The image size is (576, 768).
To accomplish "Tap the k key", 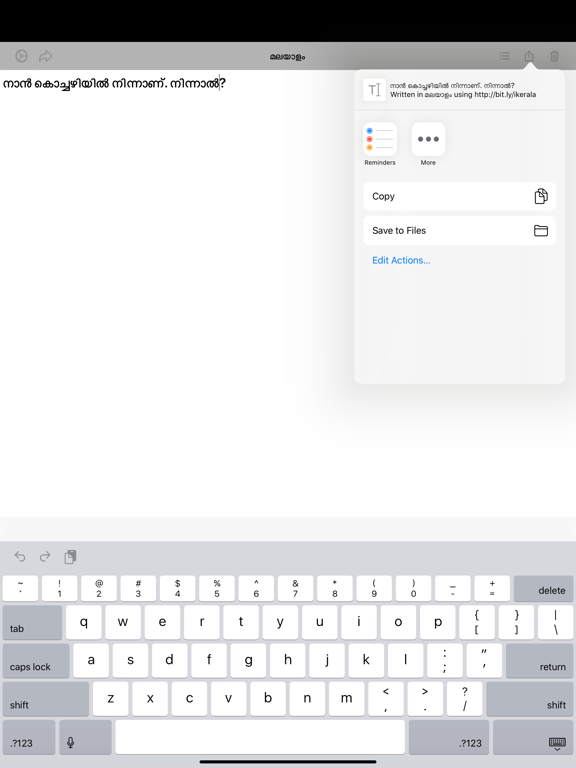I will [x=366, y=661].
